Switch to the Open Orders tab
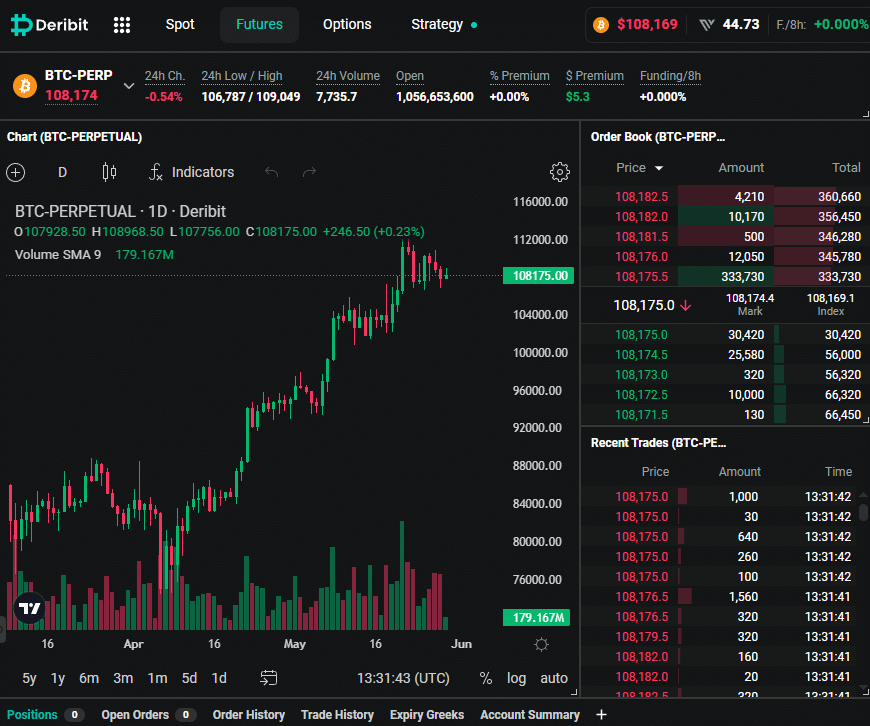The width and height of the screenshot is (870, 726). pos(148,714)
